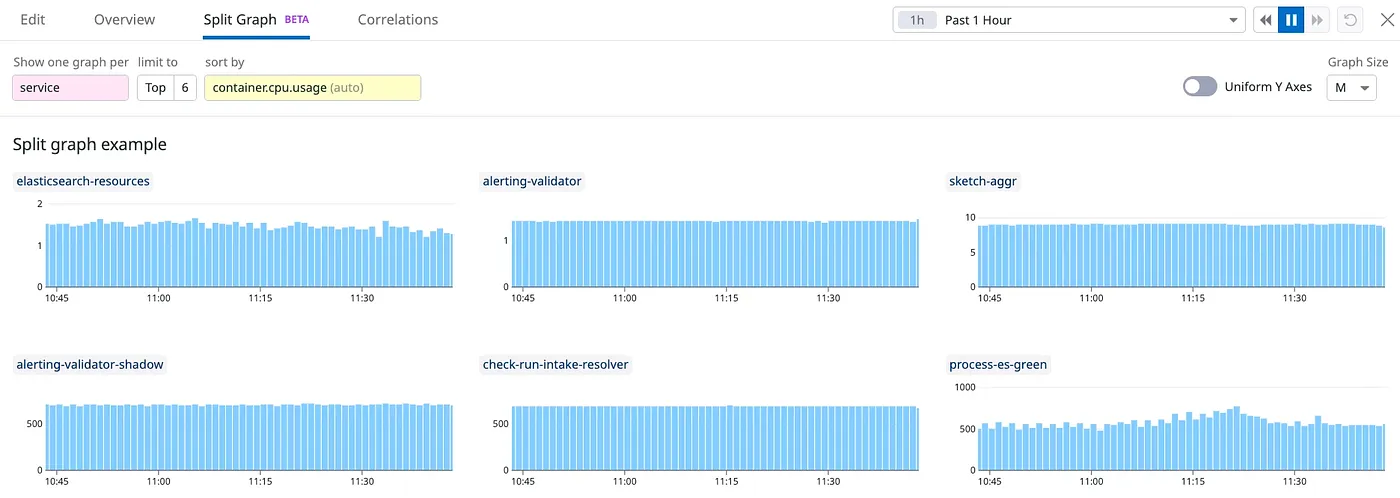
Task: Click the service grouping field
Action: pyautogui.click(x=70, y=88)
